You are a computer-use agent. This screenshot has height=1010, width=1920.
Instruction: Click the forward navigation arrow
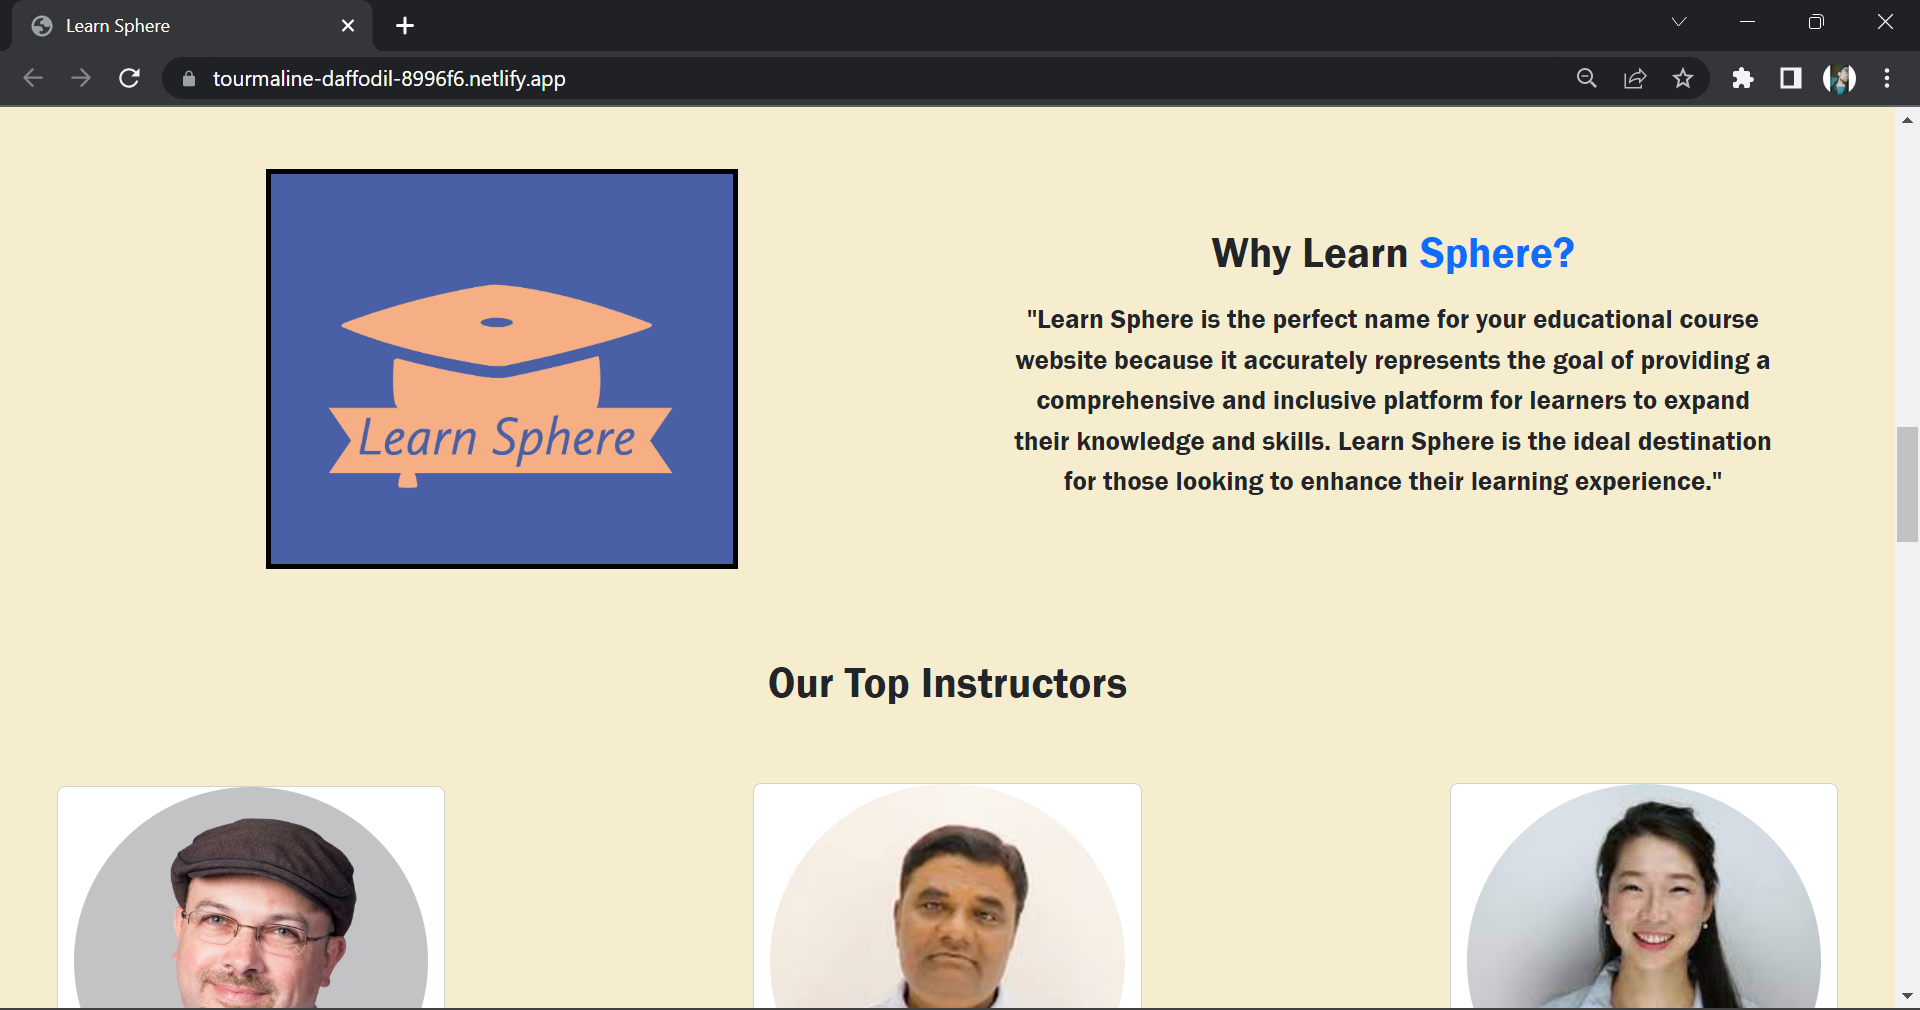pyautogui.click(x=81, y=78)
